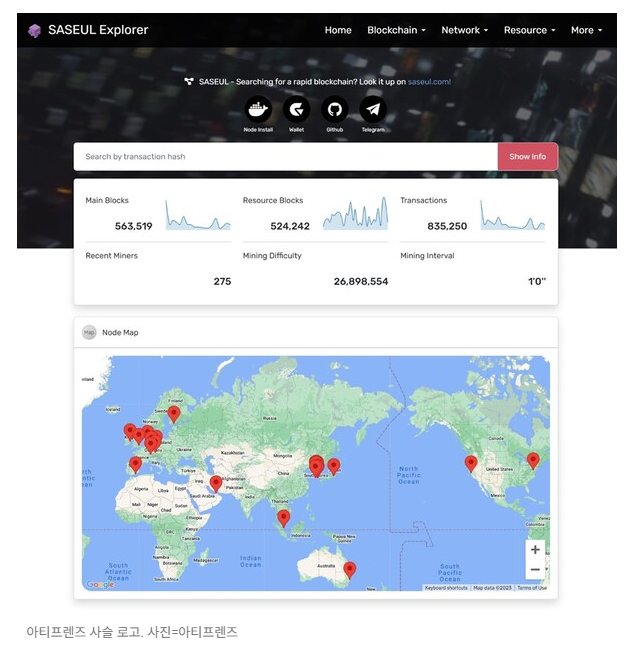
Task: Click the Resource Blocks value 524,242
Action: tap(290, 226)
